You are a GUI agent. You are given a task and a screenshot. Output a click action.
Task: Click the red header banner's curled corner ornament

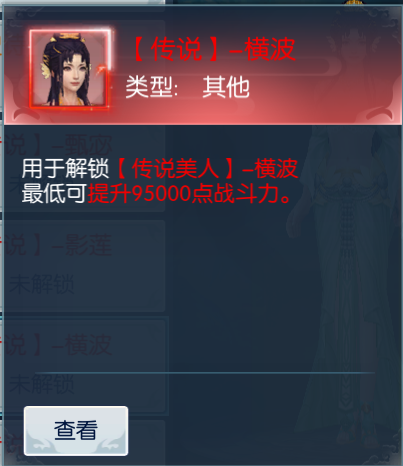tap(383, 112)
